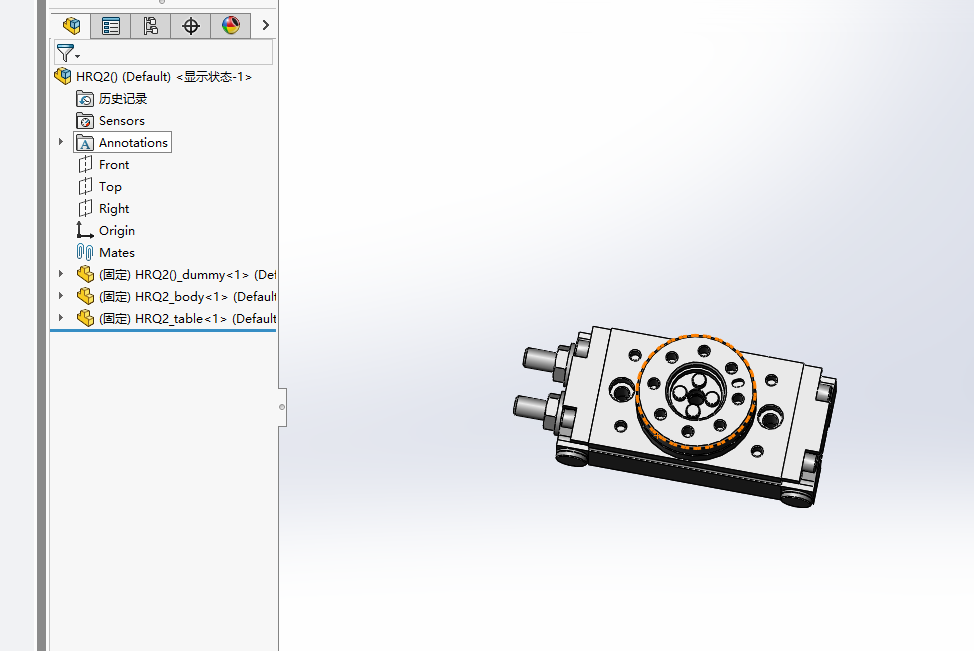Select the Front plane label
This screenshot has width=974, height=651.
tap(114, 165)
